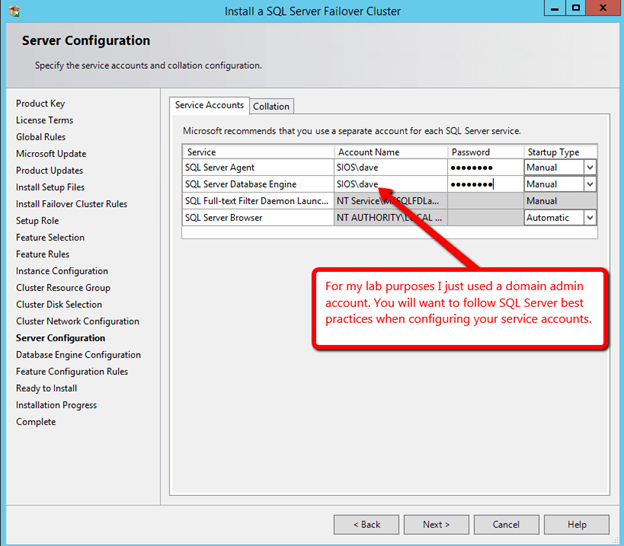Select the Service Accounts tab

[209, 105]
